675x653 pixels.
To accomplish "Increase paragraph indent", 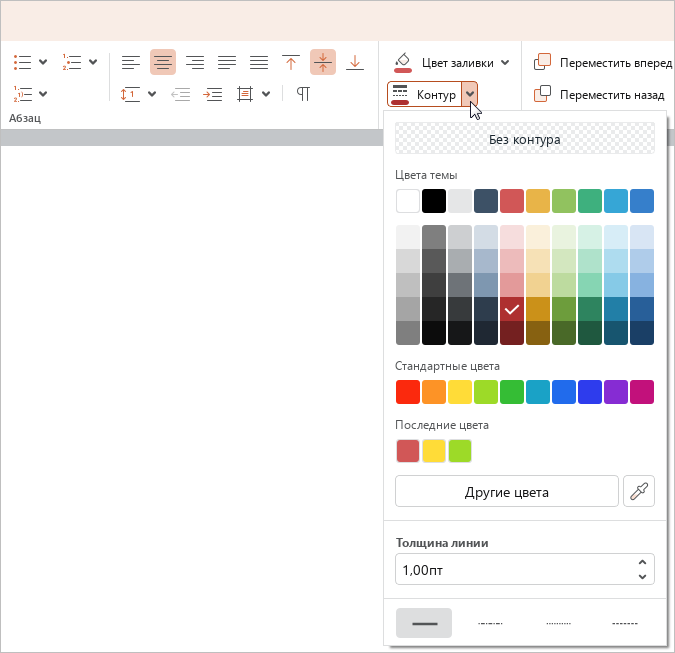I will (x=213, y=94).
